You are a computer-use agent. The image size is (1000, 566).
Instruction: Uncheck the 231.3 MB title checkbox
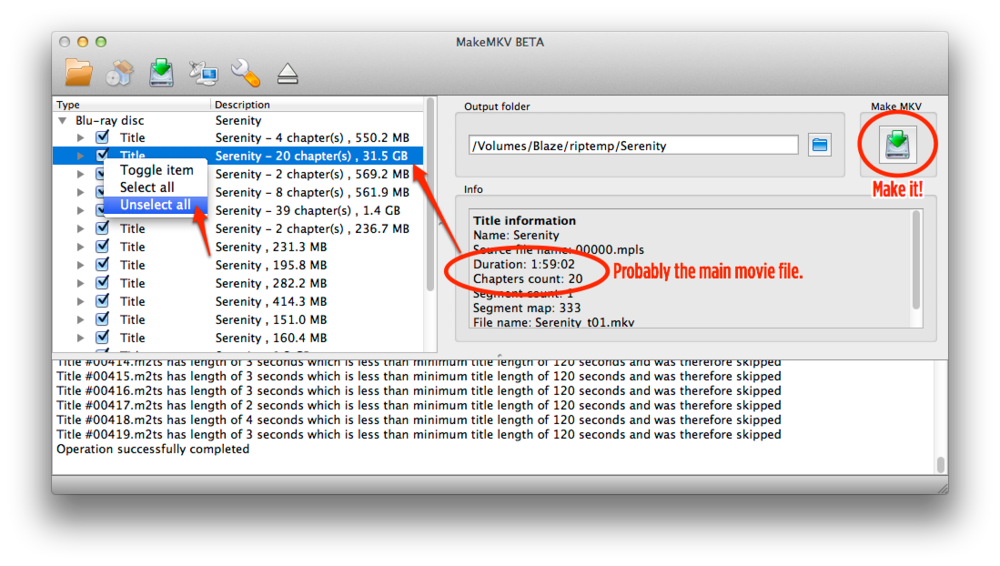tap(102, 246)
